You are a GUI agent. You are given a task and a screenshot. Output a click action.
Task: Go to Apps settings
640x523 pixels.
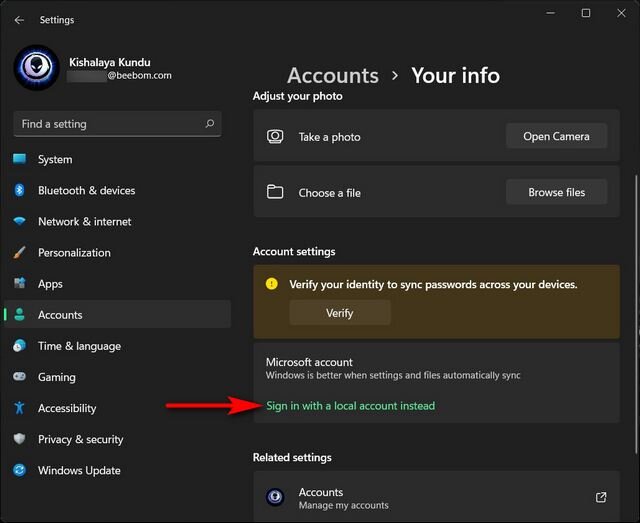[x=50, y=284]
